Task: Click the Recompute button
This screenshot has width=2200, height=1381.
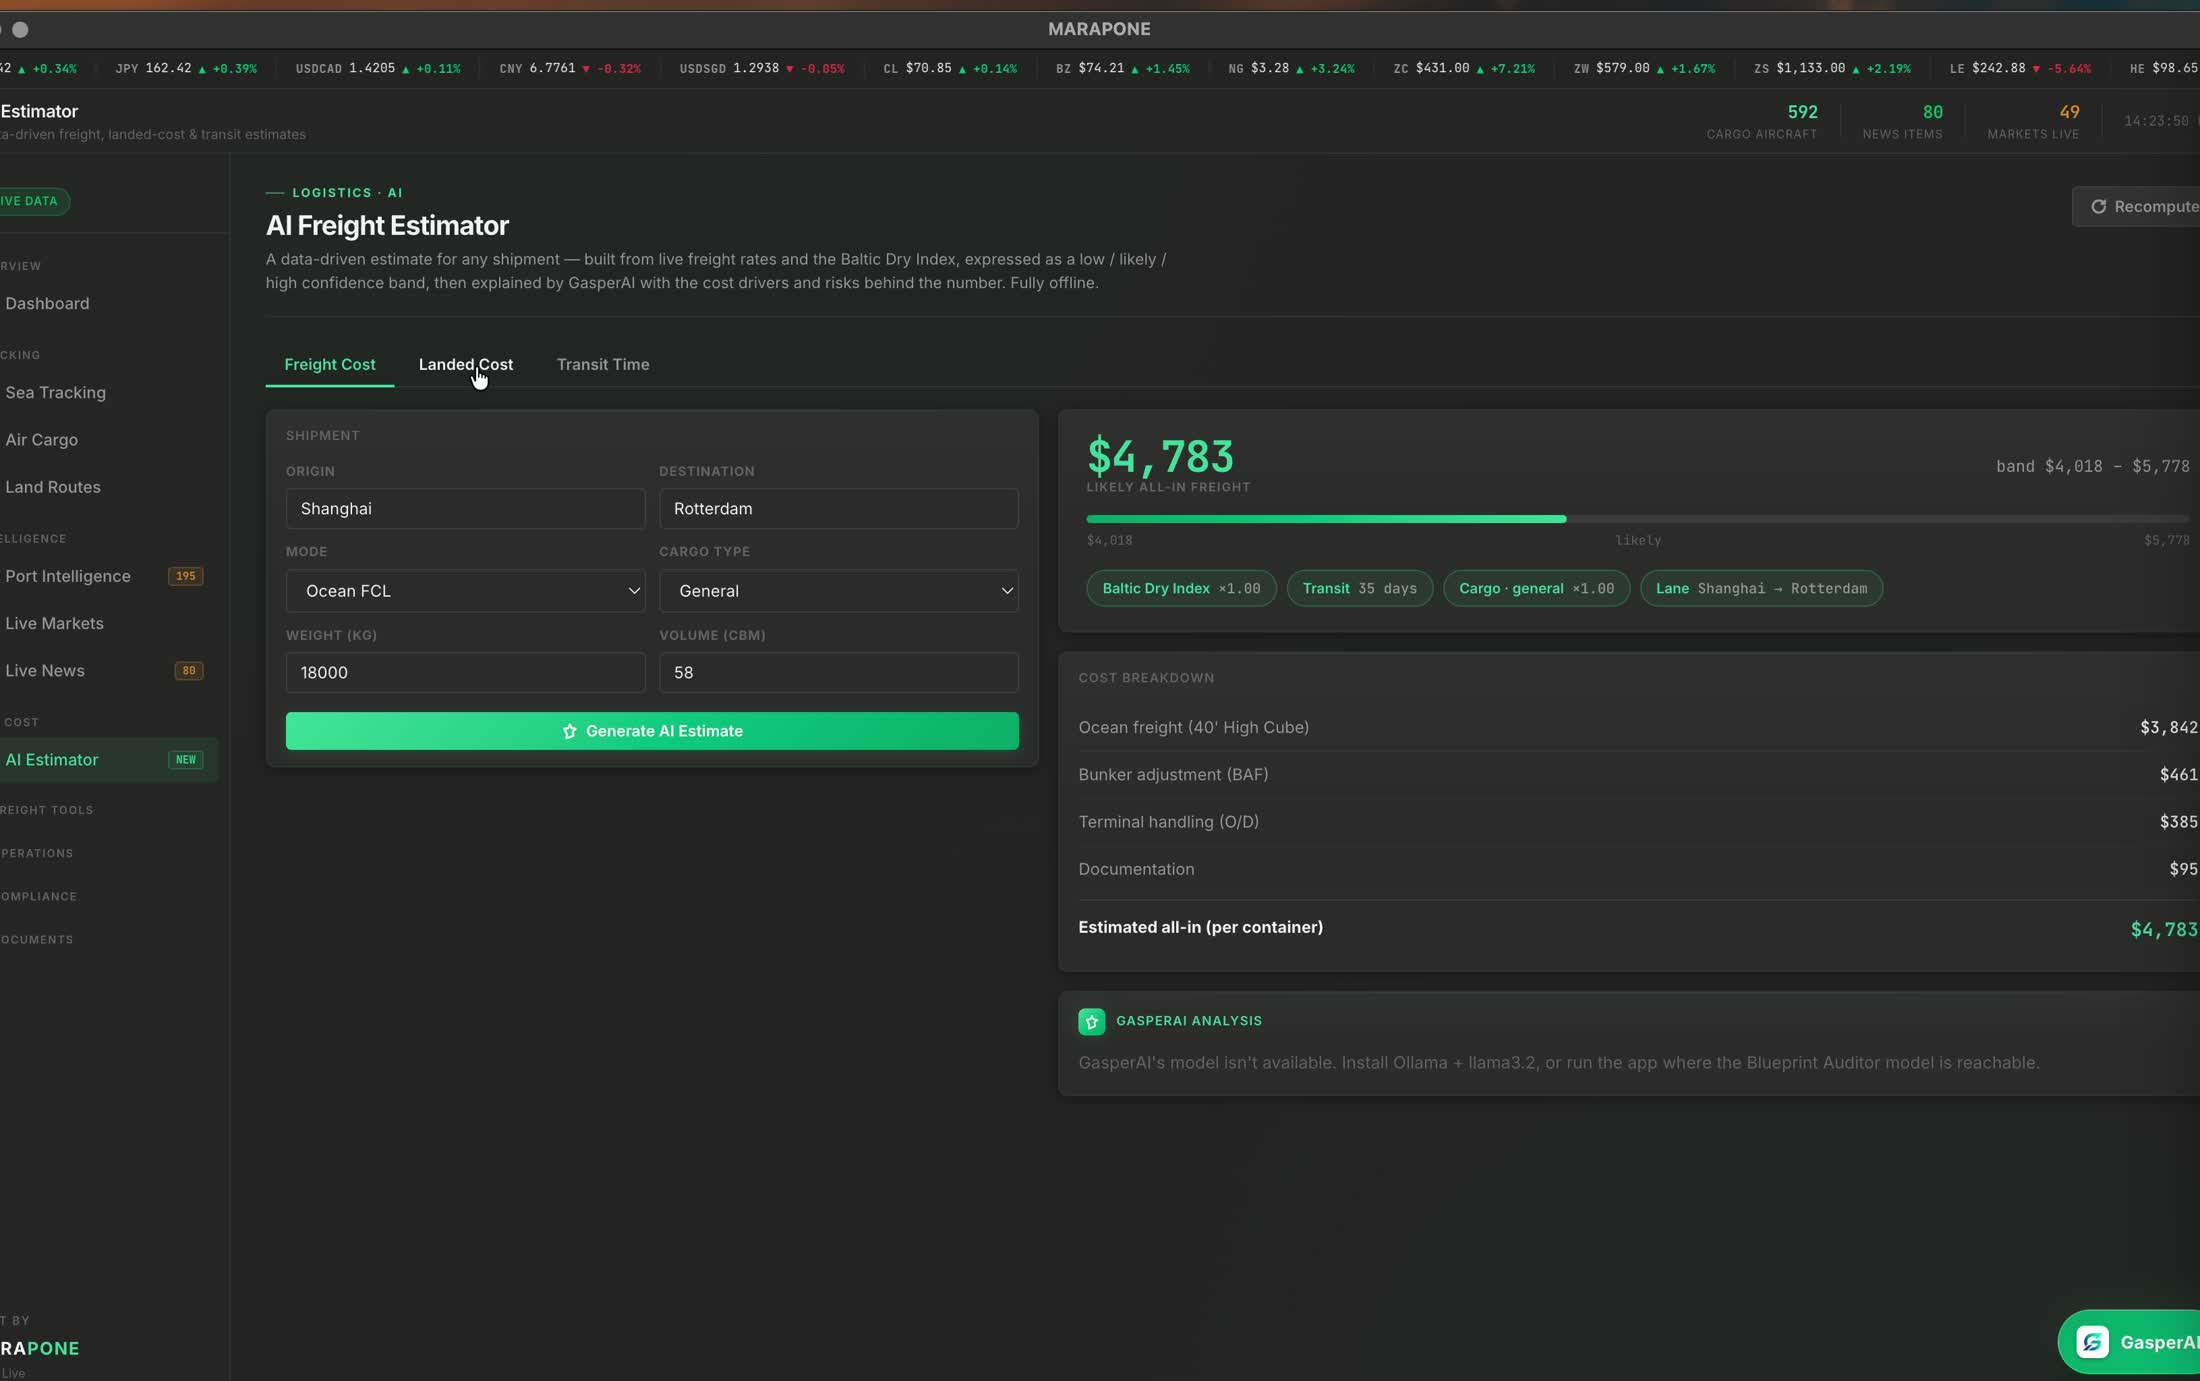Action: 2137,206
